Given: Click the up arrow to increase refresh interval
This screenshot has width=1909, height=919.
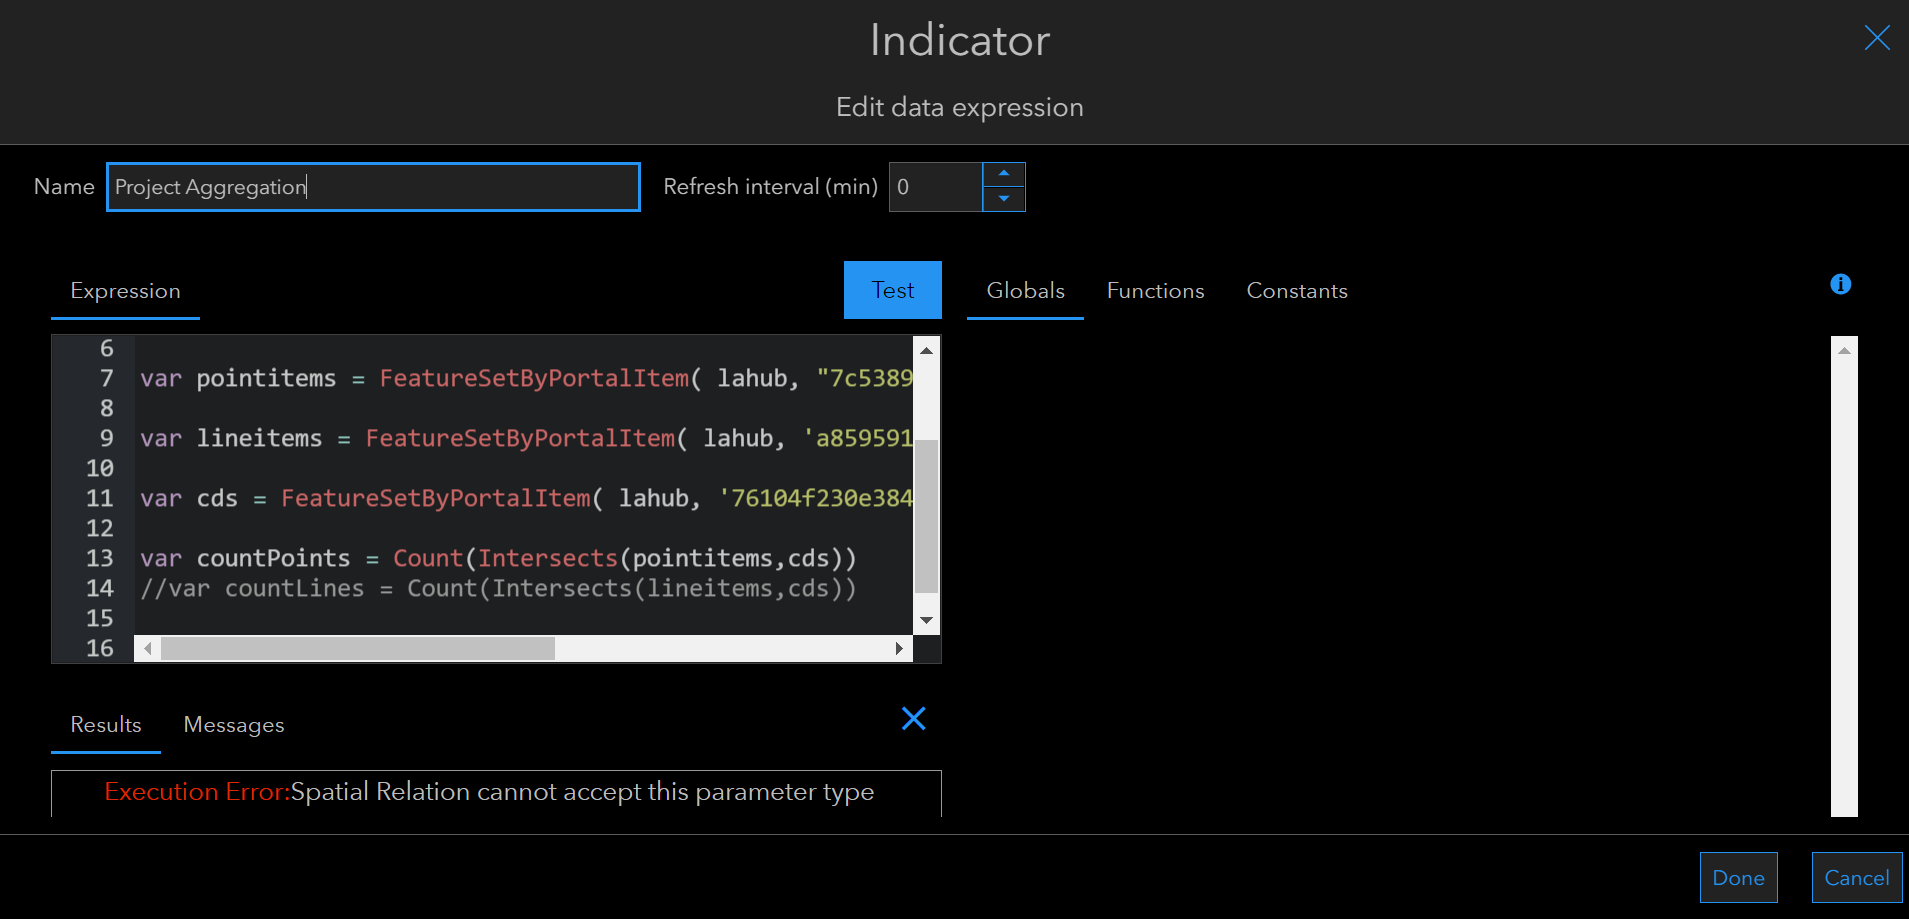Looking at the screenshot, I should (1004, 172).
